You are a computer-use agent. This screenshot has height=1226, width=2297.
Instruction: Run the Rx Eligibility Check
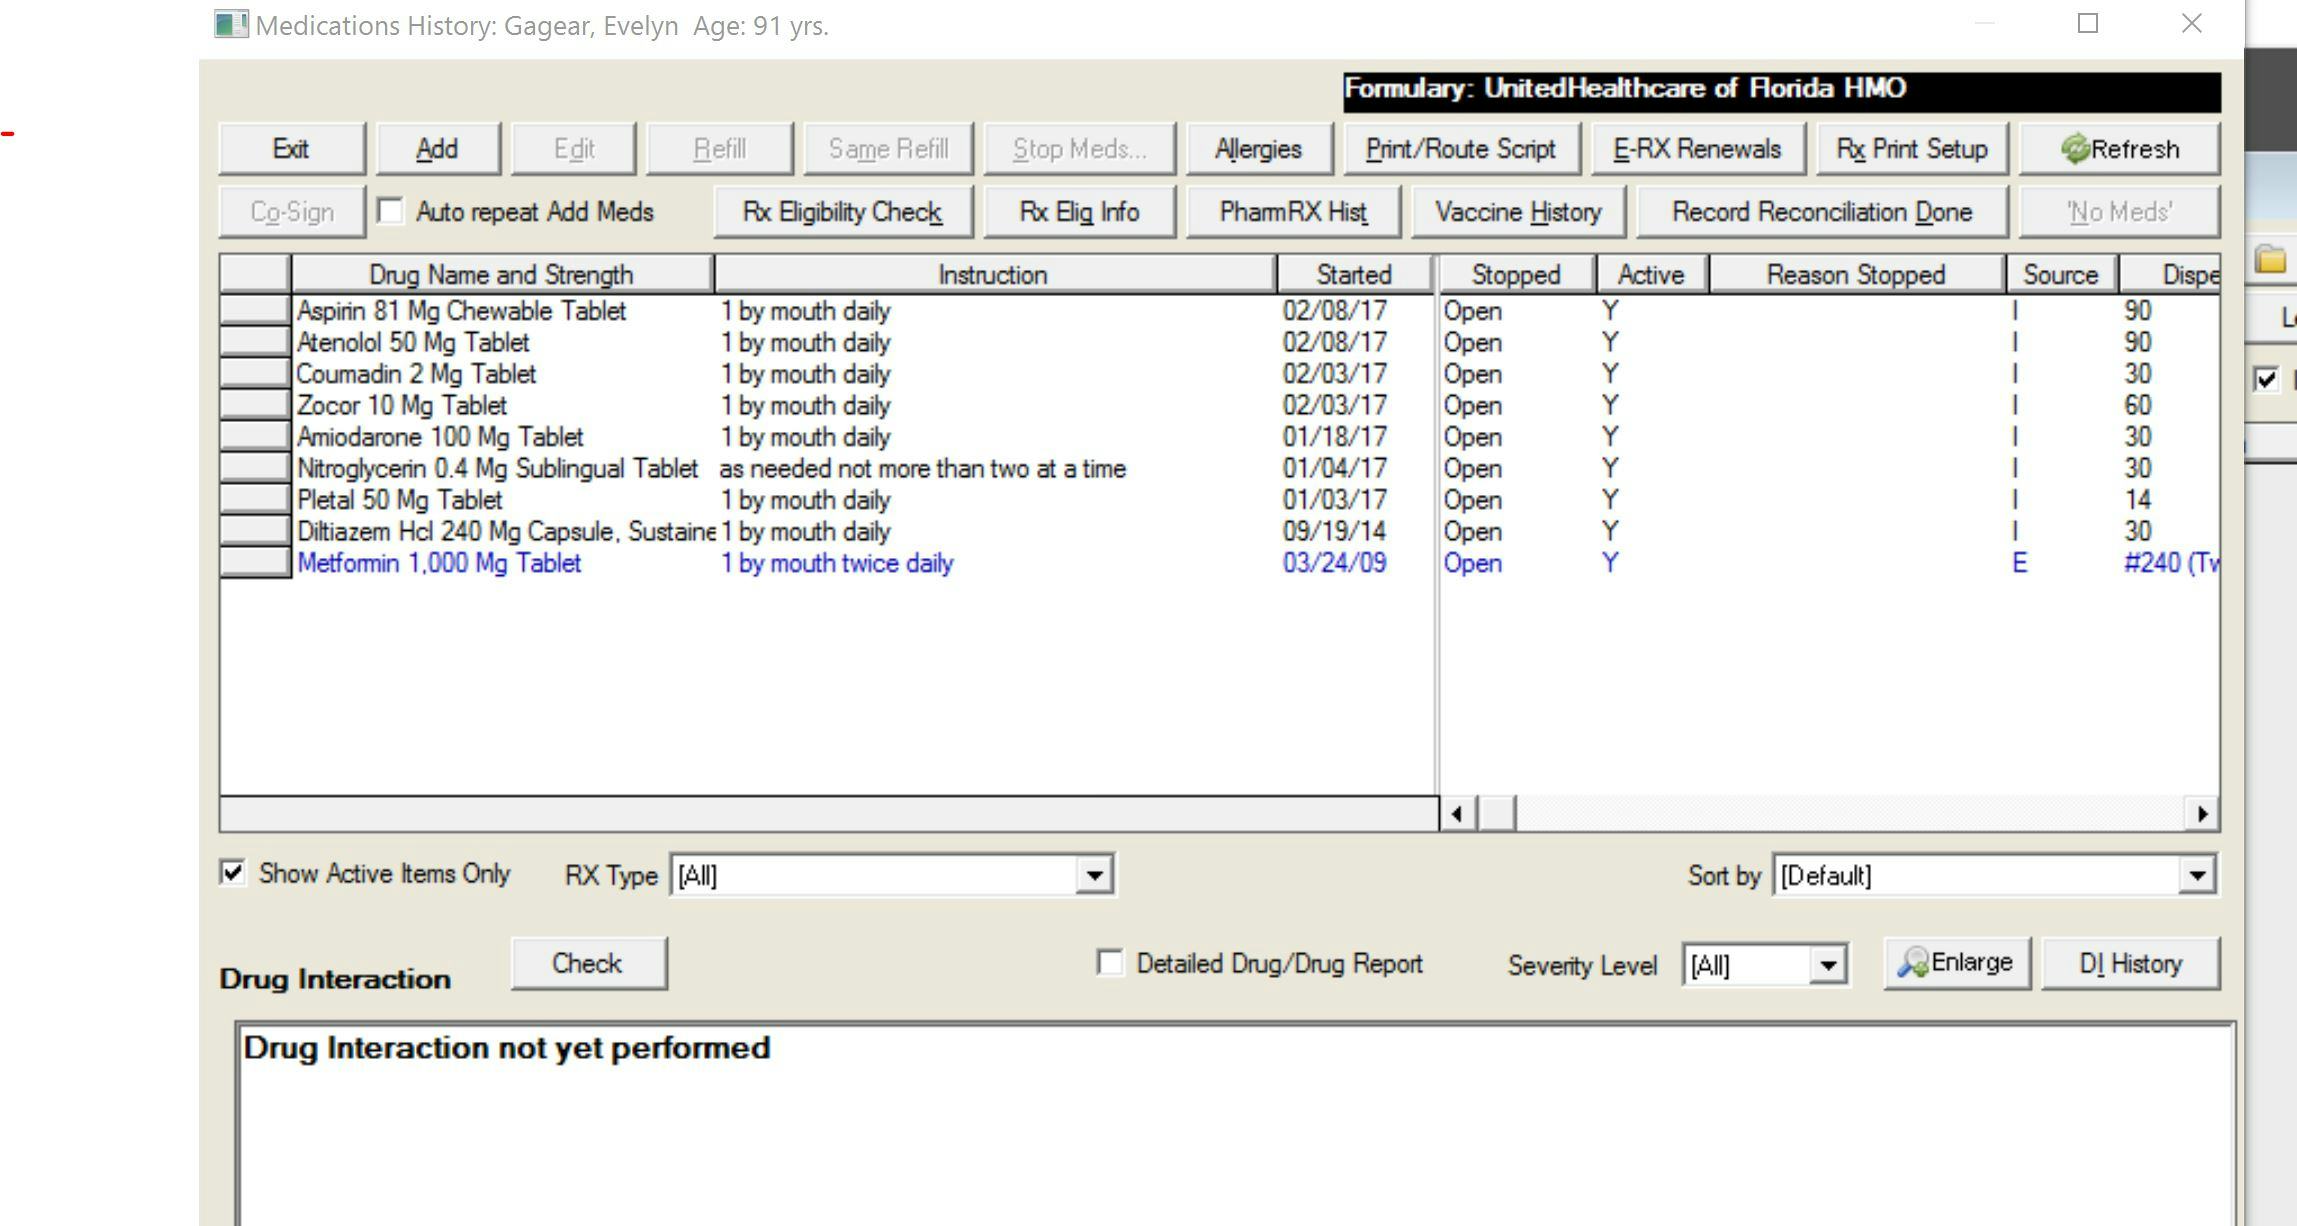[842, 211]
